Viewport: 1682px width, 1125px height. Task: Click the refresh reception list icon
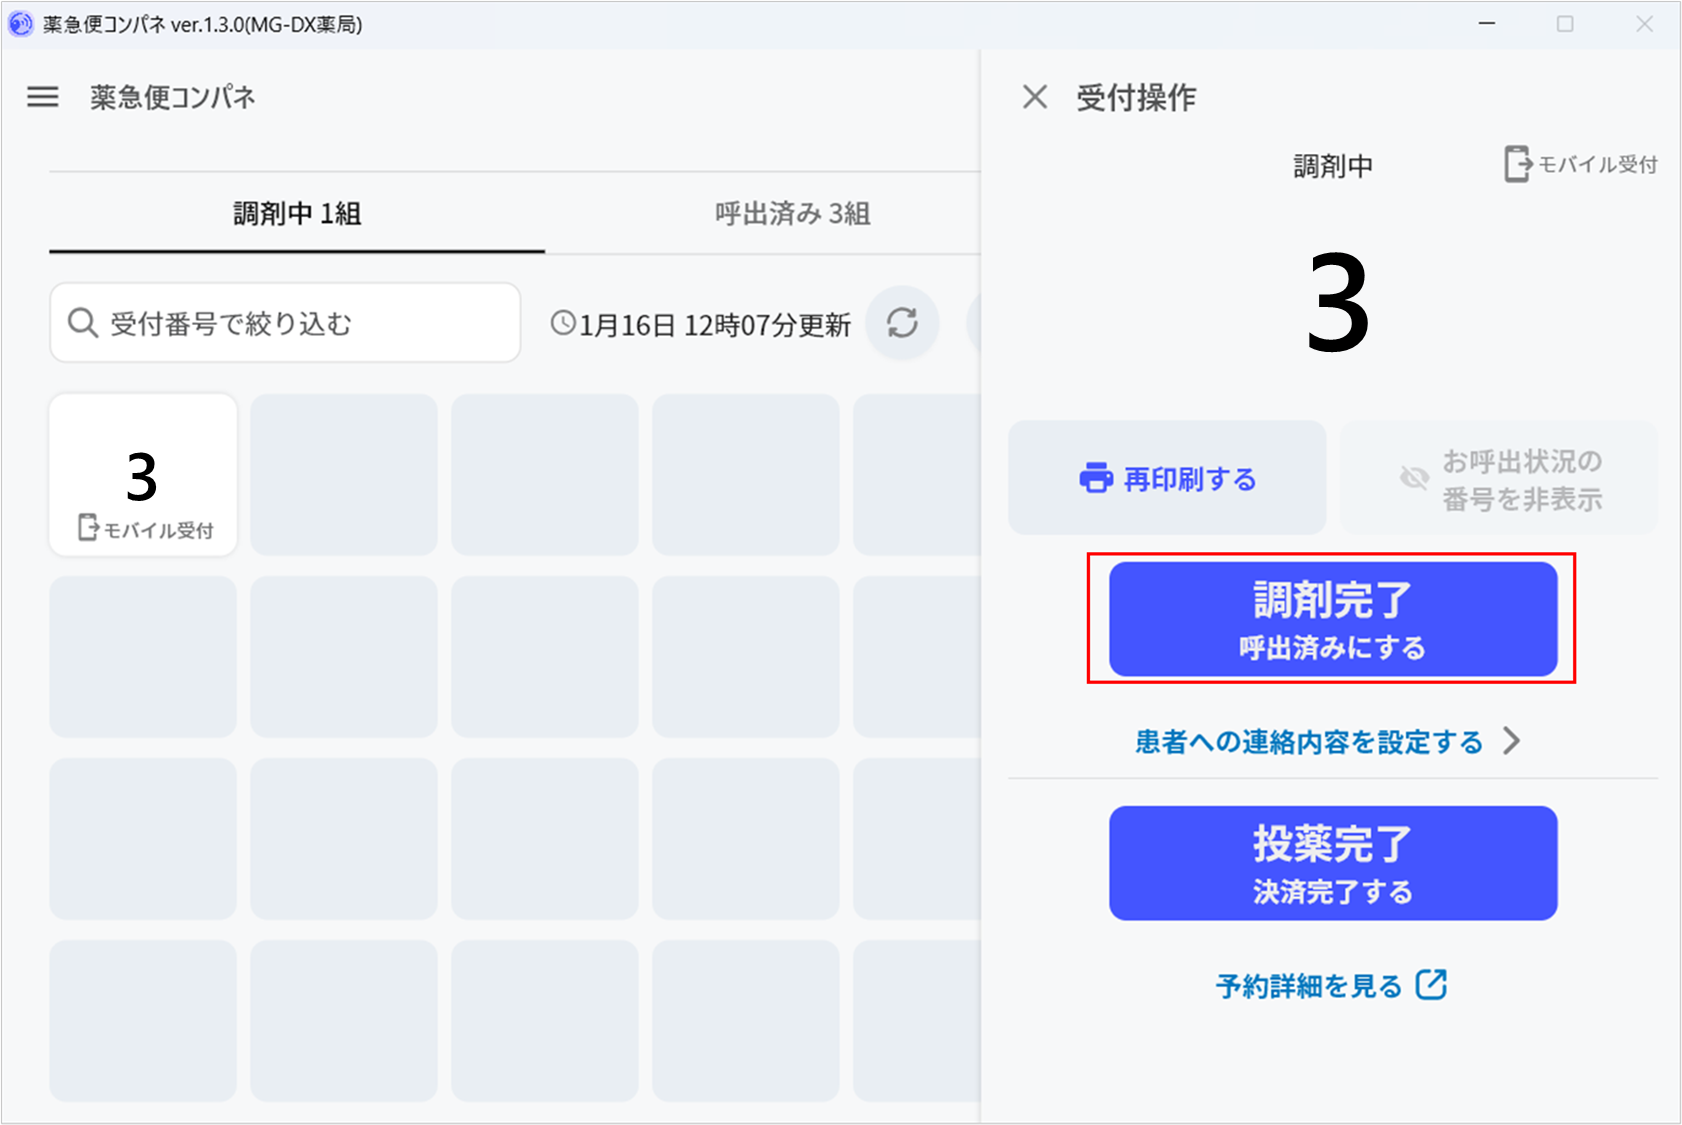(x=902, y=323)
